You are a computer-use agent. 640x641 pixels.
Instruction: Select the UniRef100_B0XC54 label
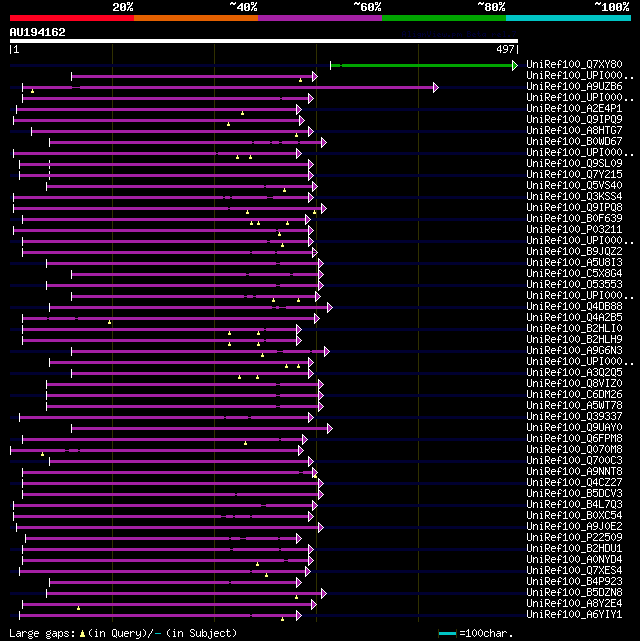click(574, 515)
